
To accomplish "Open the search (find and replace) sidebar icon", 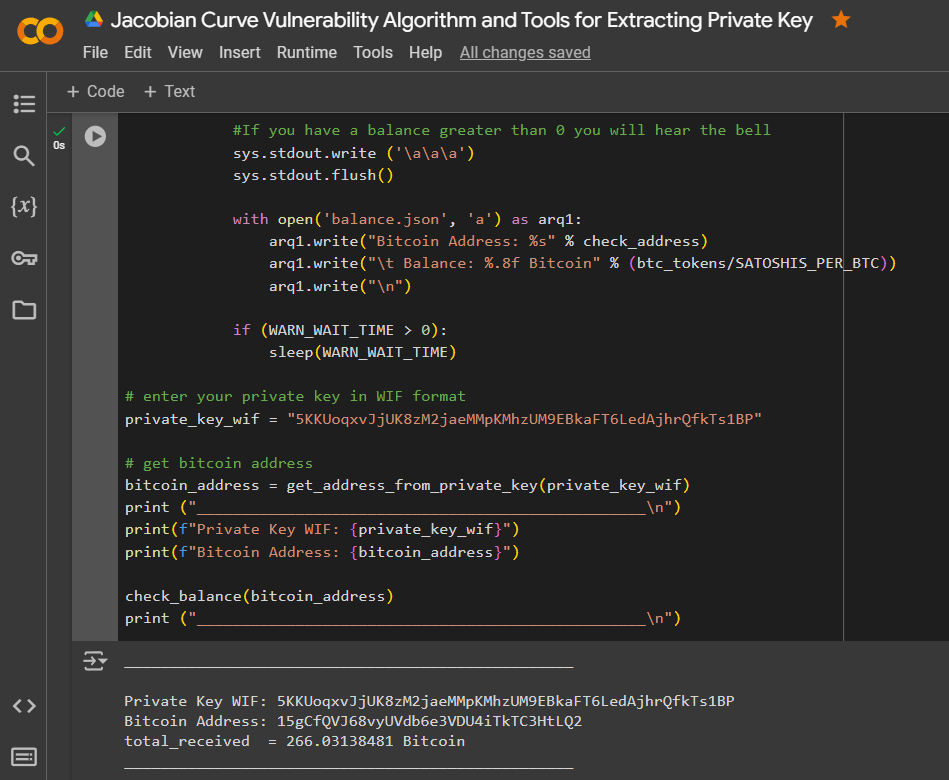I will click(24, 156).
